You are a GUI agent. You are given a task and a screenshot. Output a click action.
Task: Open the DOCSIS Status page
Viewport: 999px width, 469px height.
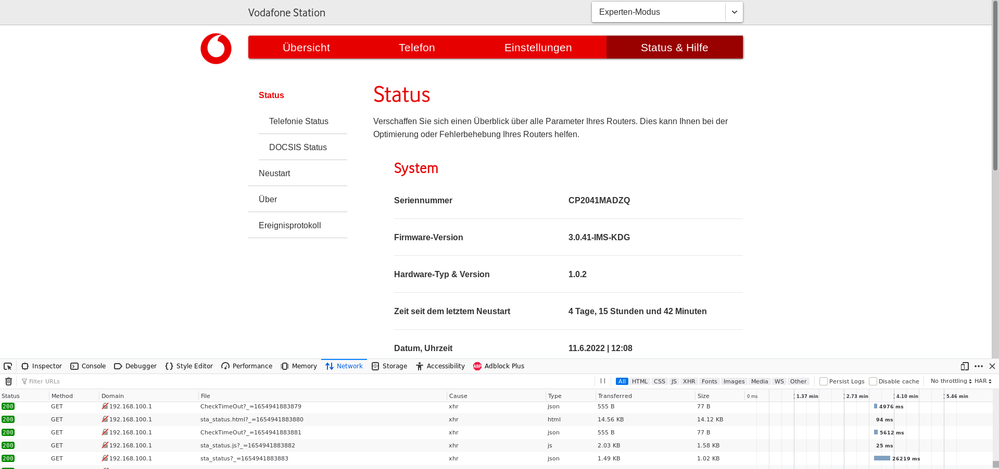pyautogui.click(x=298, y=147)
